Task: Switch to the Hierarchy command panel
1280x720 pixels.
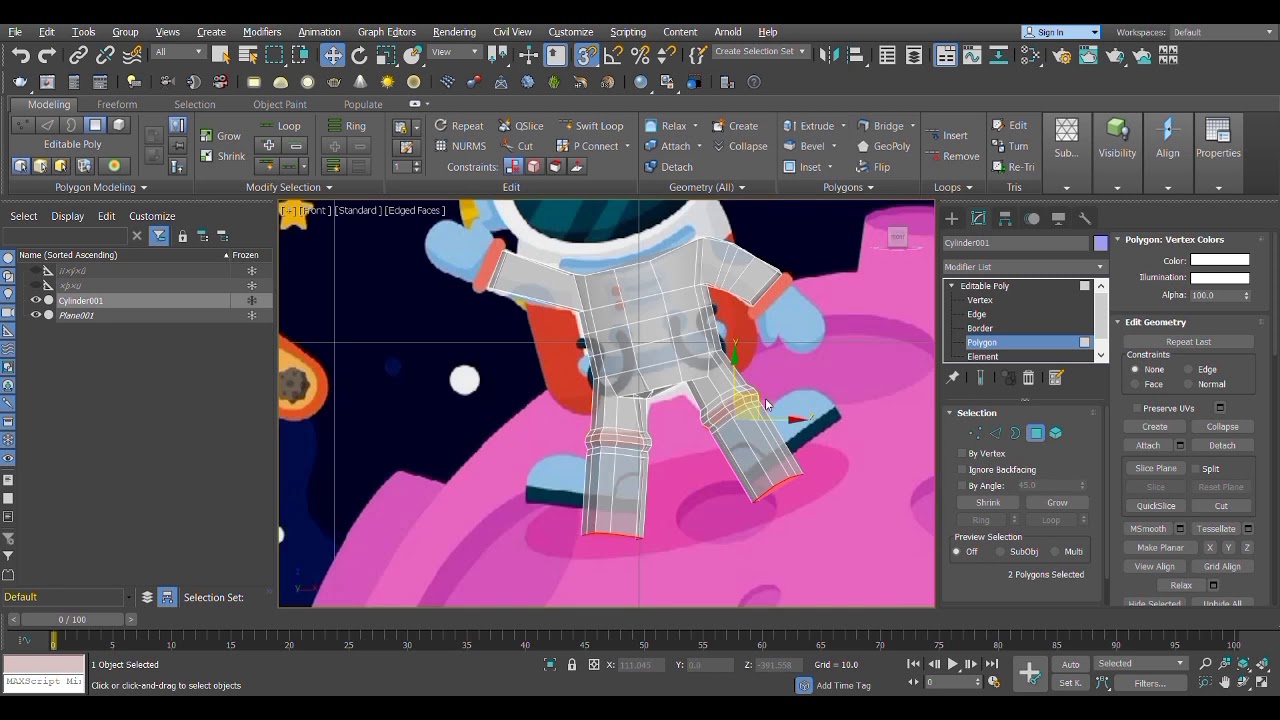Action: (1005, 218)
